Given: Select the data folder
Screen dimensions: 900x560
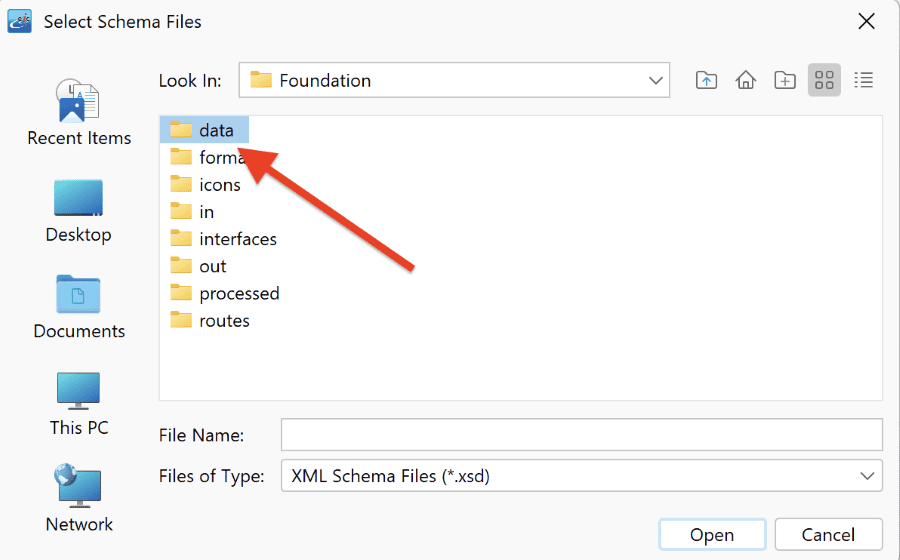Looking at the screenshot, I should click(x=204, y=130).
